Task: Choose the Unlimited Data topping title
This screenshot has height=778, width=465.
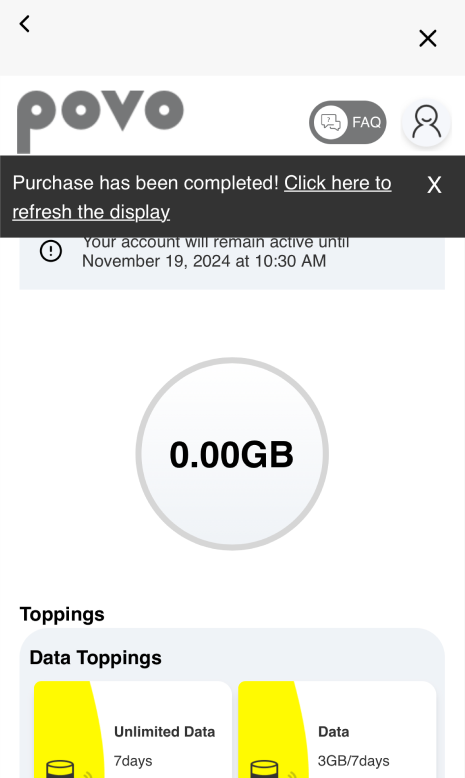Action: 164,731
